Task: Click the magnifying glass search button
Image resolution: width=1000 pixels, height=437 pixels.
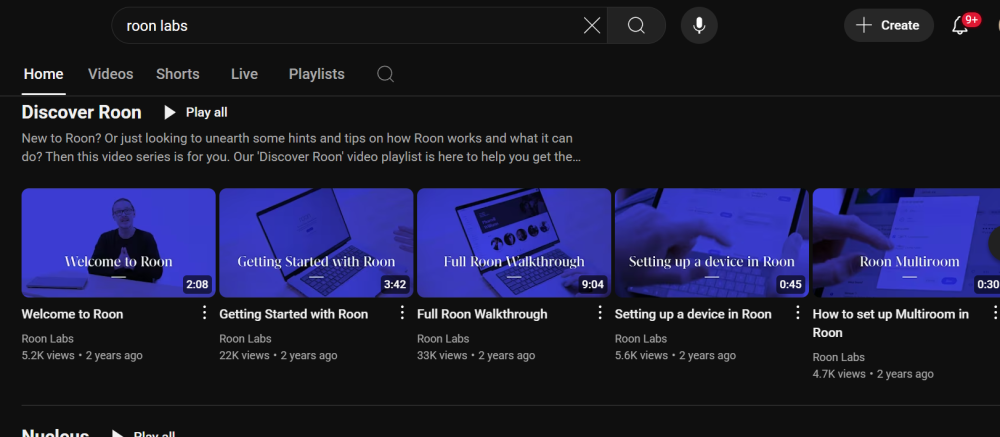Action: pos(636,26)
